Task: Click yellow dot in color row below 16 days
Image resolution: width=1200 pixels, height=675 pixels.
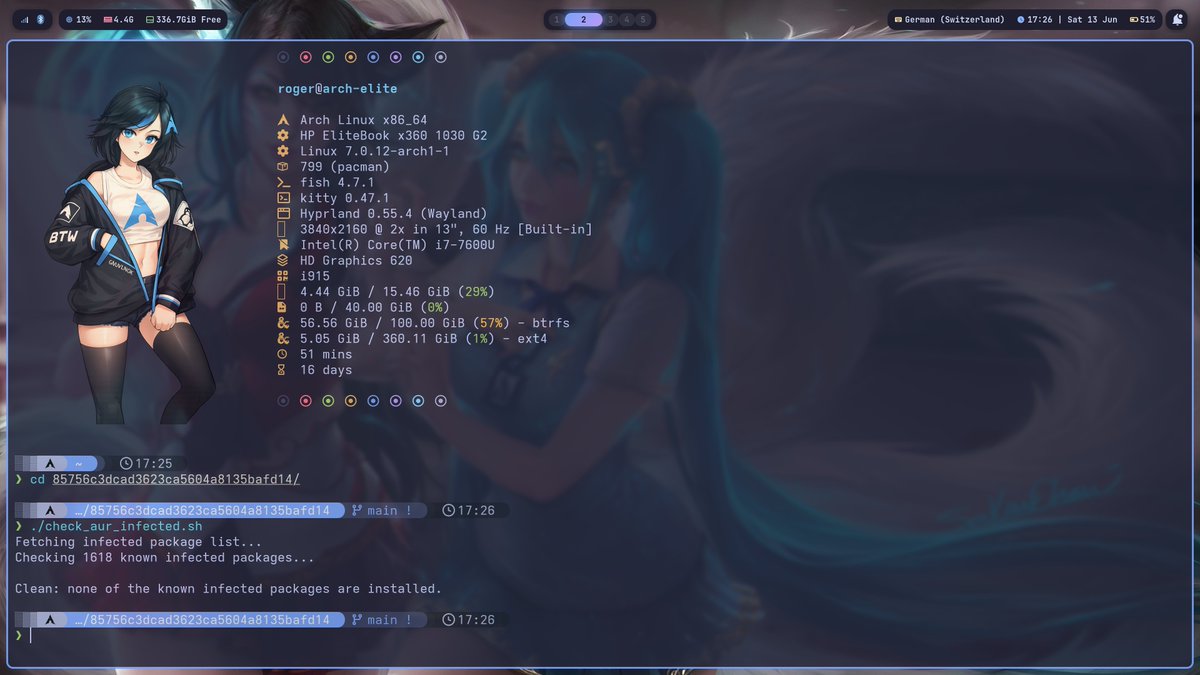Action: tap(351, 401)
